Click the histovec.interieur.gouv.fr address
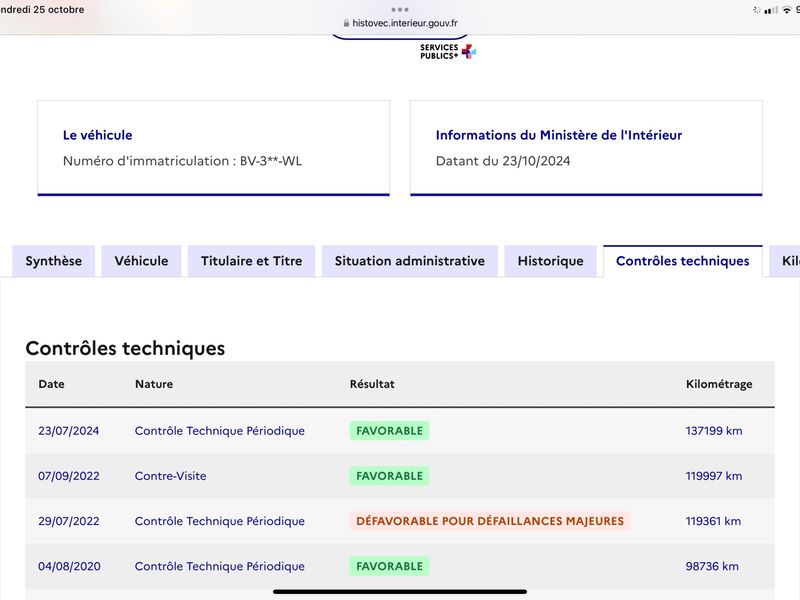The image size is (800, 600). (405, 23)
